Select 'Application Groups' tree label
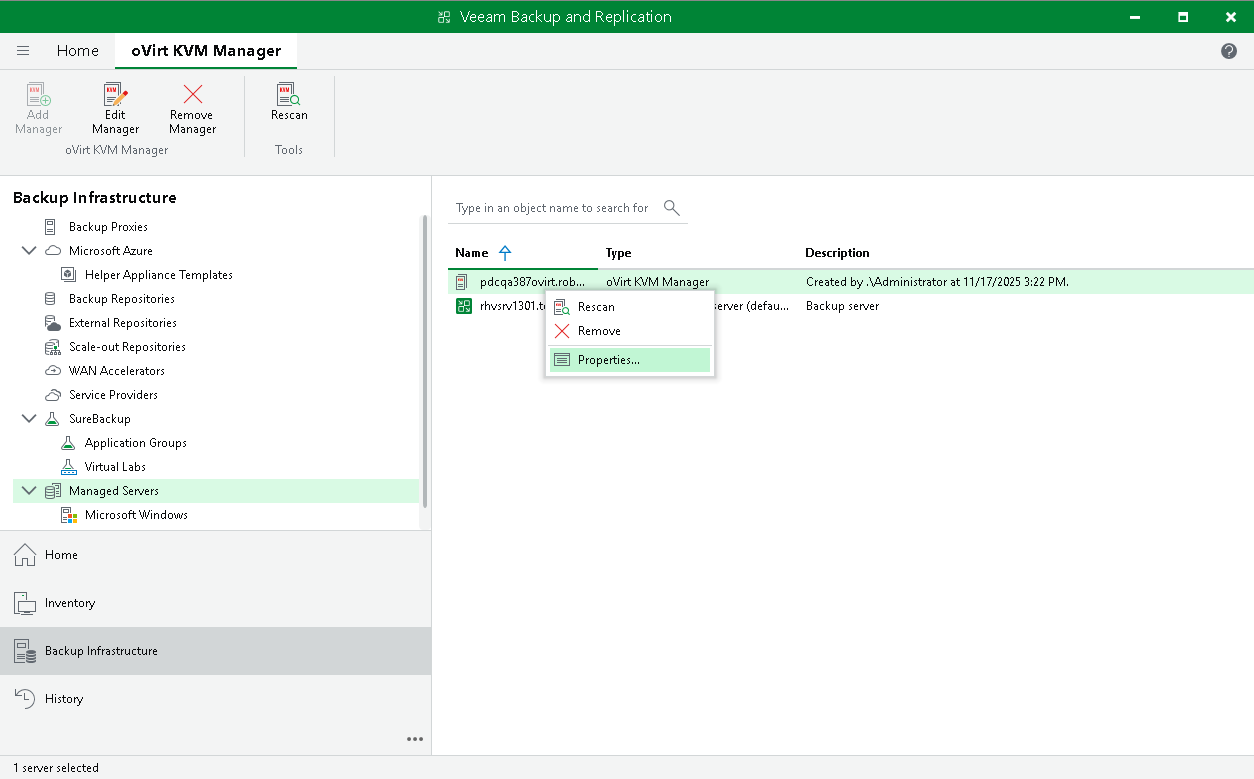This screenshot has height=779, width=1254. click(136, 443)
